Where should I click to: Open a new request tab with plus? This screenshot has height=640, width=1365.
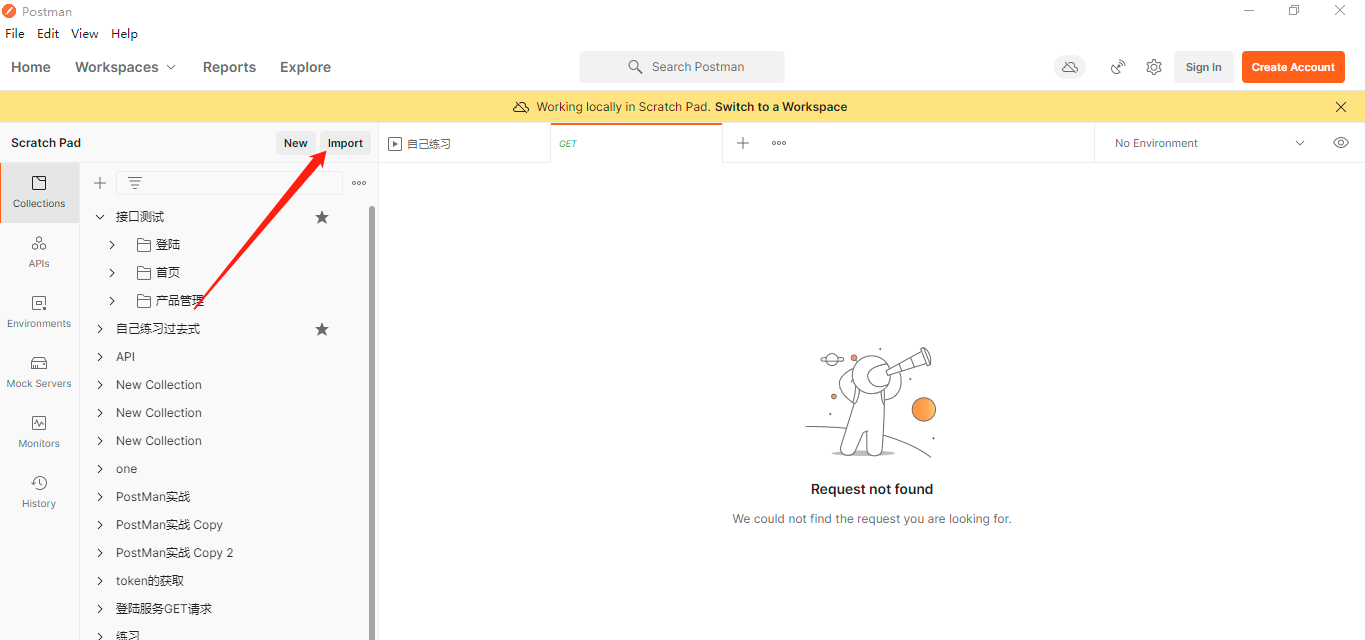743,143
